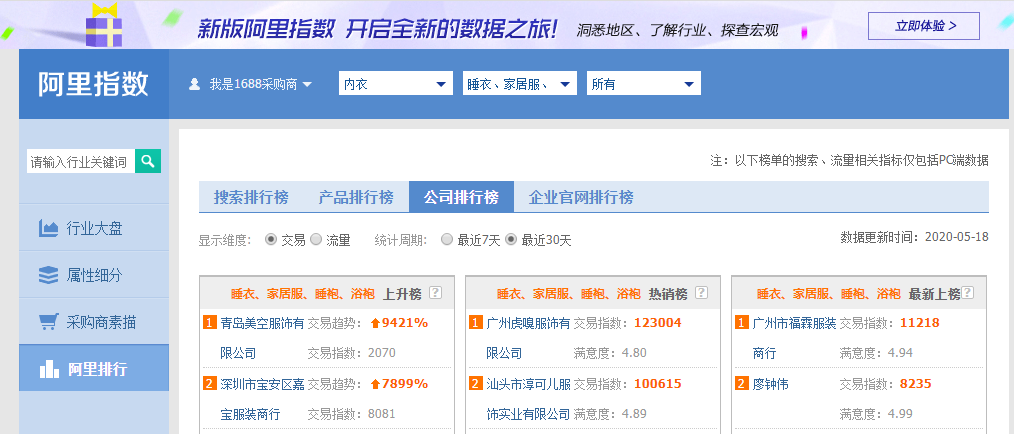Open the 企业官网排行榜 tab
This screenshot has height=434, width=1014.
pyautogui.click(x=581, y=197)
